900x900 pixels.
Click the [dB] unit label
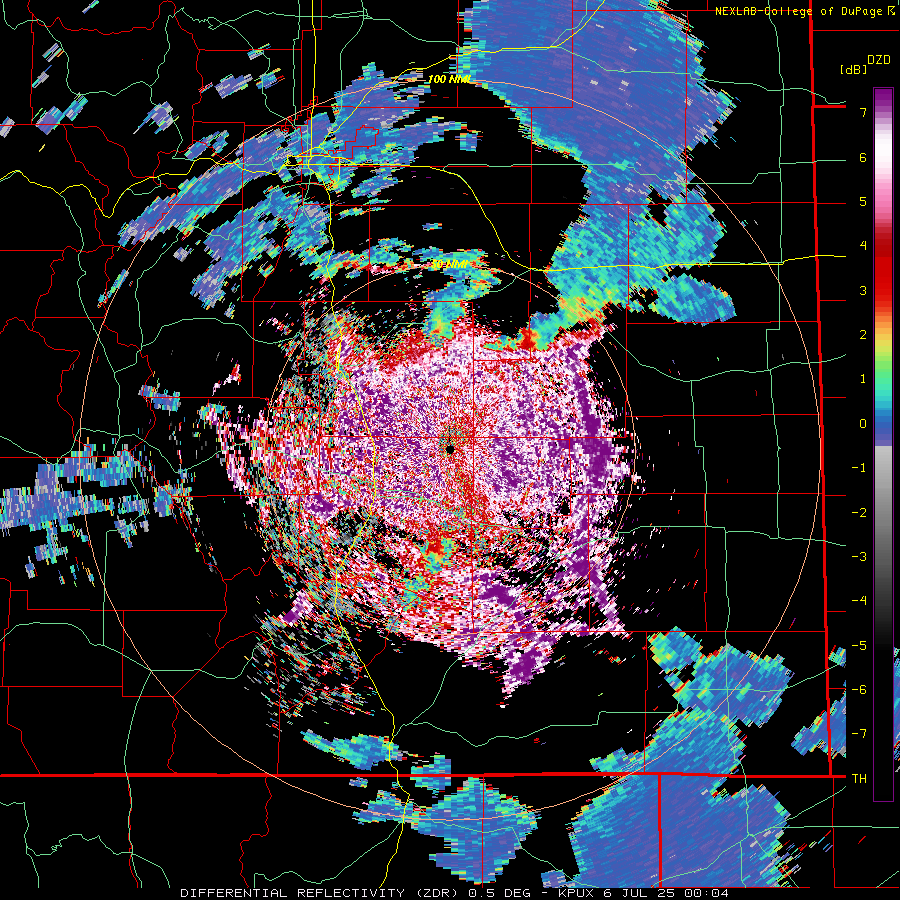tap(854, 70)
